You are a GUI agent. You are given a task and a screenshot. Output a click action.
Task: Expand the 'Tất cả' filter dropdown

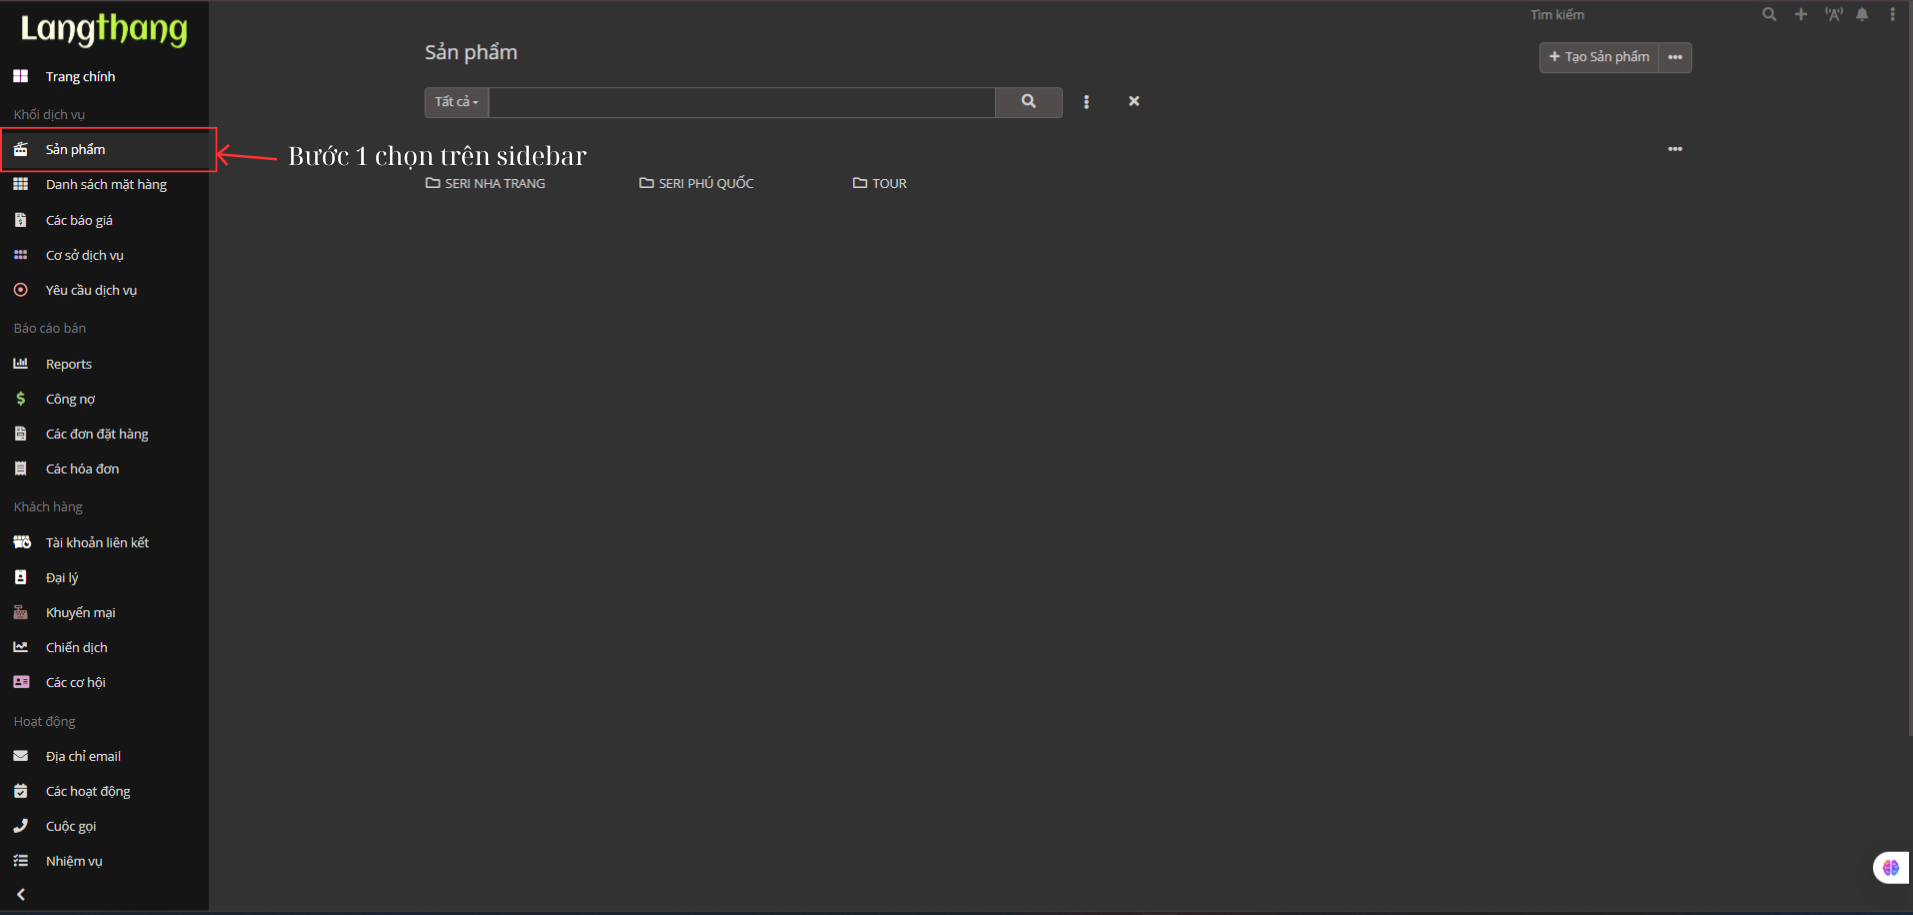coord(457,102)
